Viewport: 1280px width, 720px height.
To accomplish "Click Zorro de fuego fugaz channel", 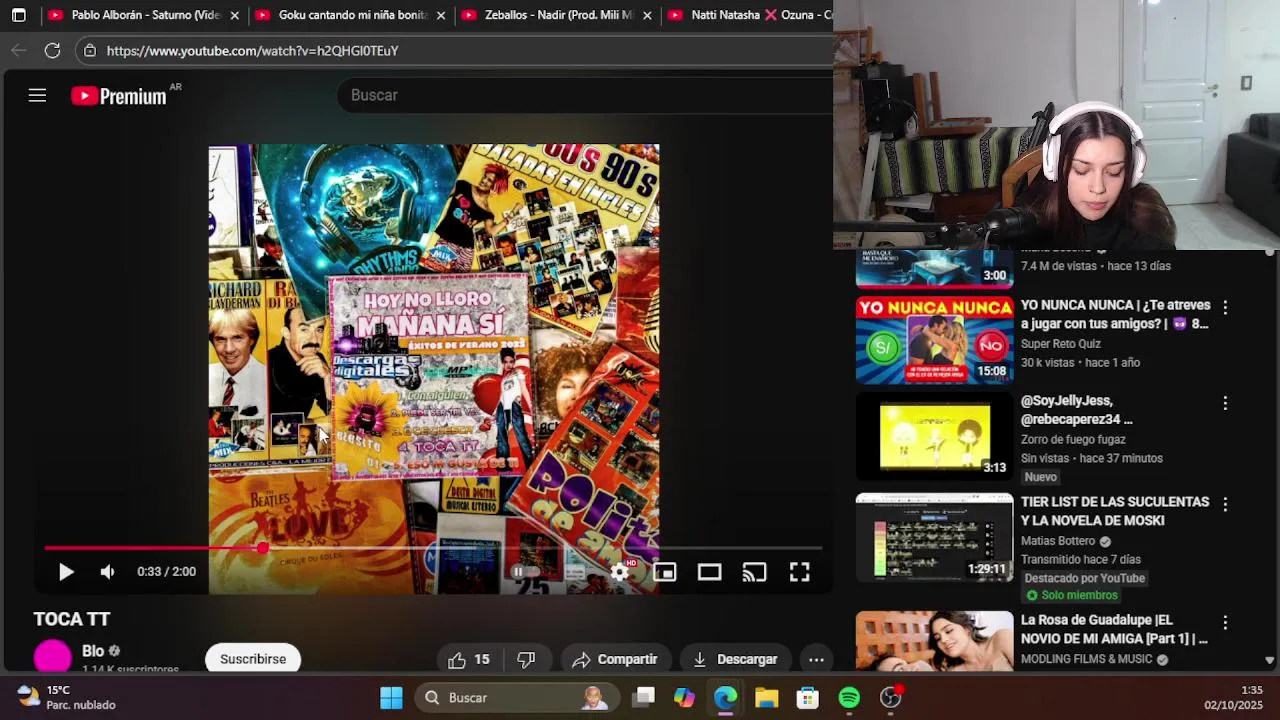I will point(1073,439).
